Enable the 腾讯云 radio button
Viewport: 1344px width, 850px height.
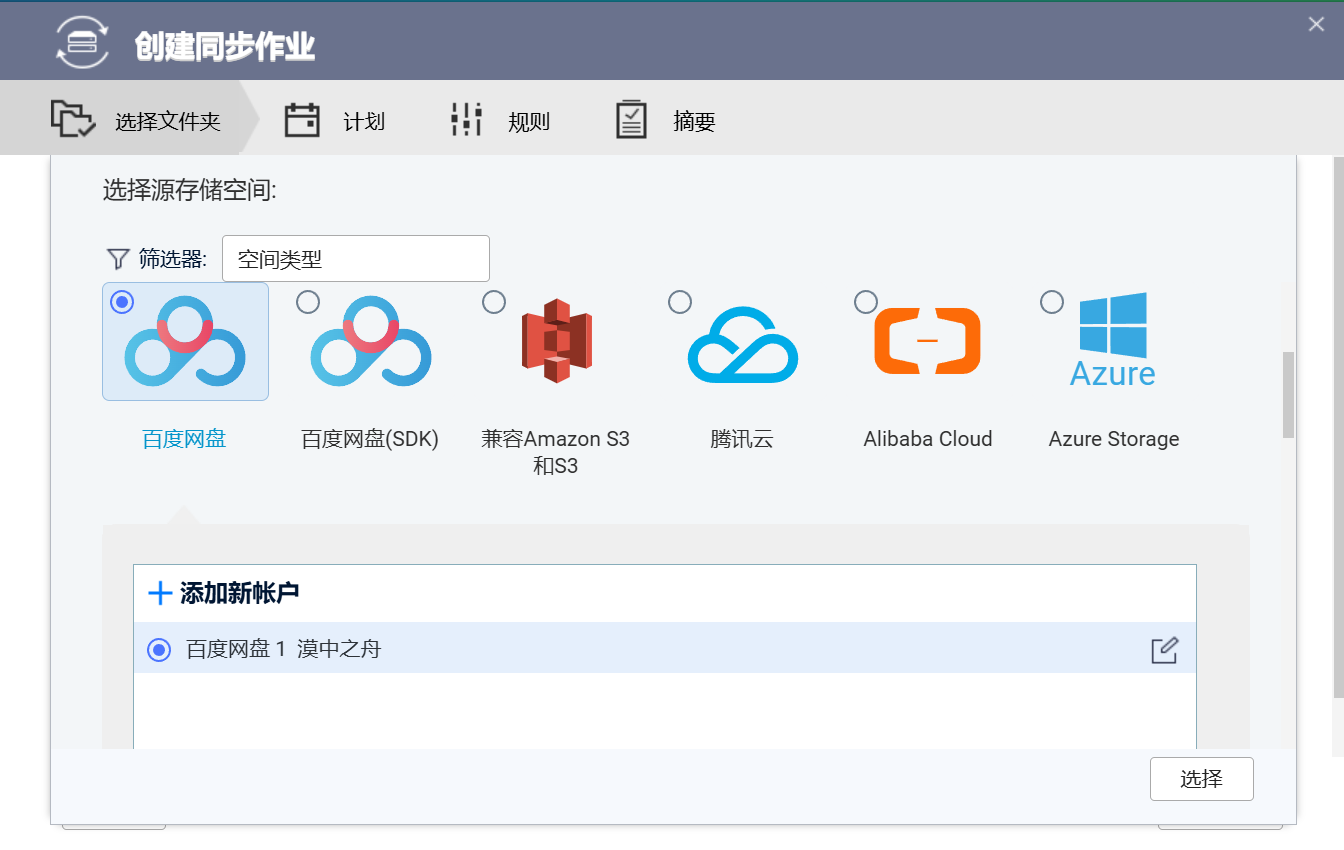[680, 302]
